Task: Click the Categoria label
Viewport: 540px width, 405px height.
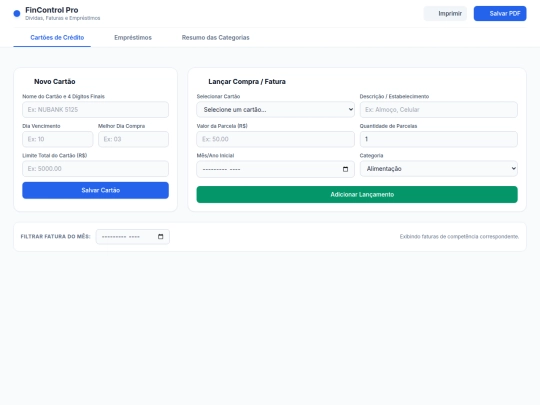Action: point(371,156)
